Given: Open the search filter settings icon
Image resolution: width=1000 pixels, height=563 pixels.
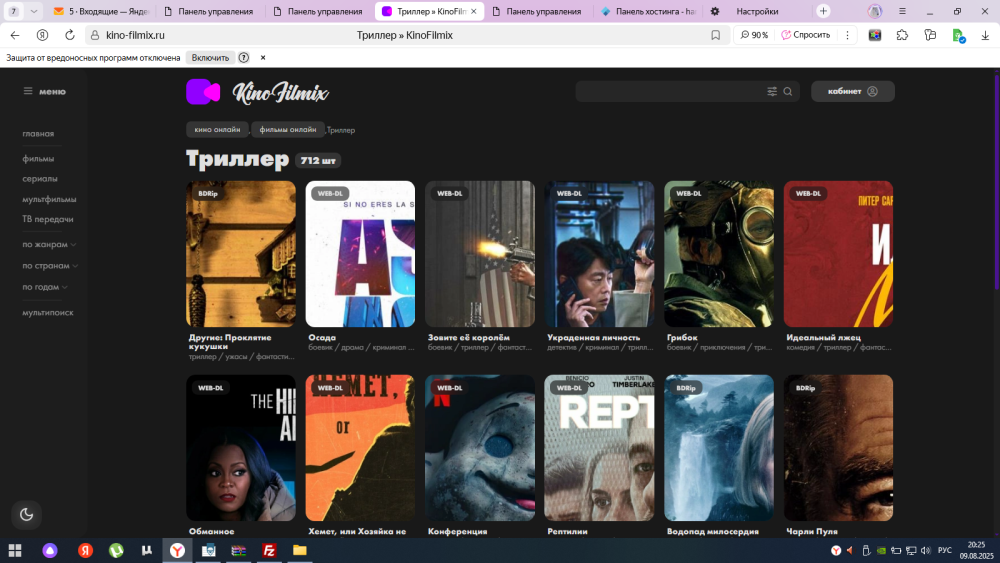Looking at the screenshot, I should (772, 91).
